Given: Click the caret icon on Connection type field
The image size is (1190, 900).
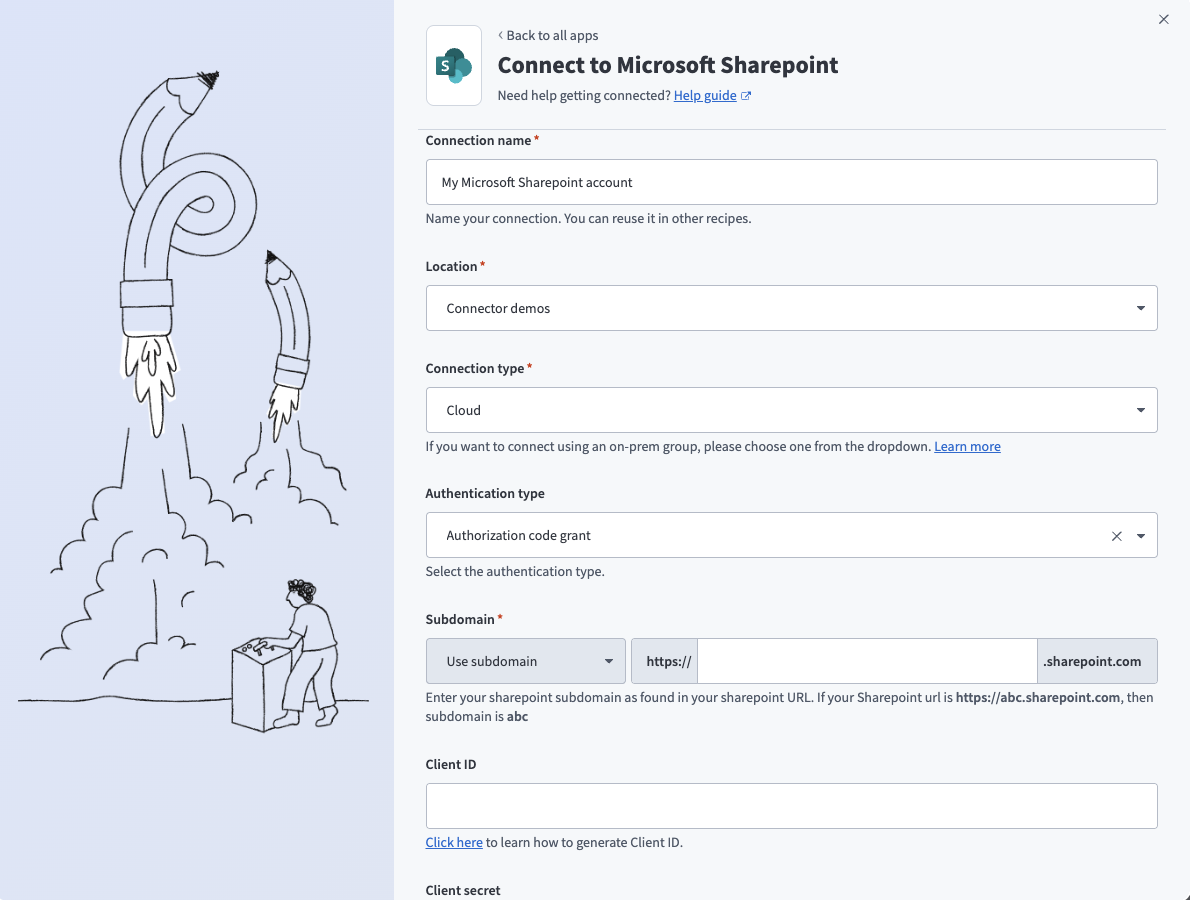Looking at the screenshot, I should tap(1140, 410).
